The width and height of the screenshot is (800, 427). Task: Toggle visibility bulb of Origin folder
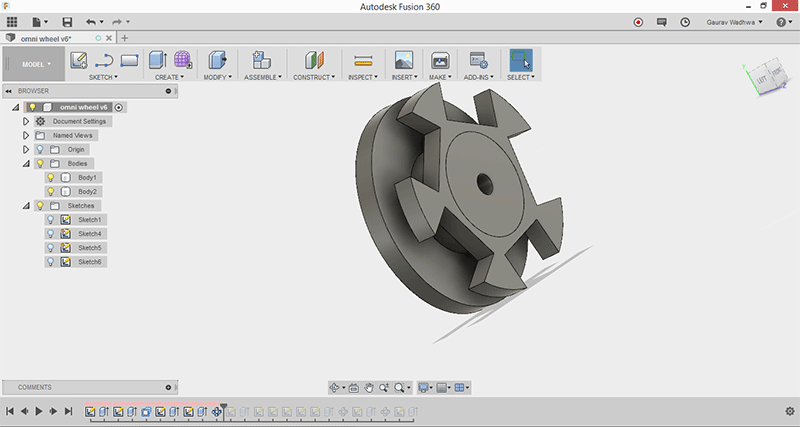click(x=40, y=149)
